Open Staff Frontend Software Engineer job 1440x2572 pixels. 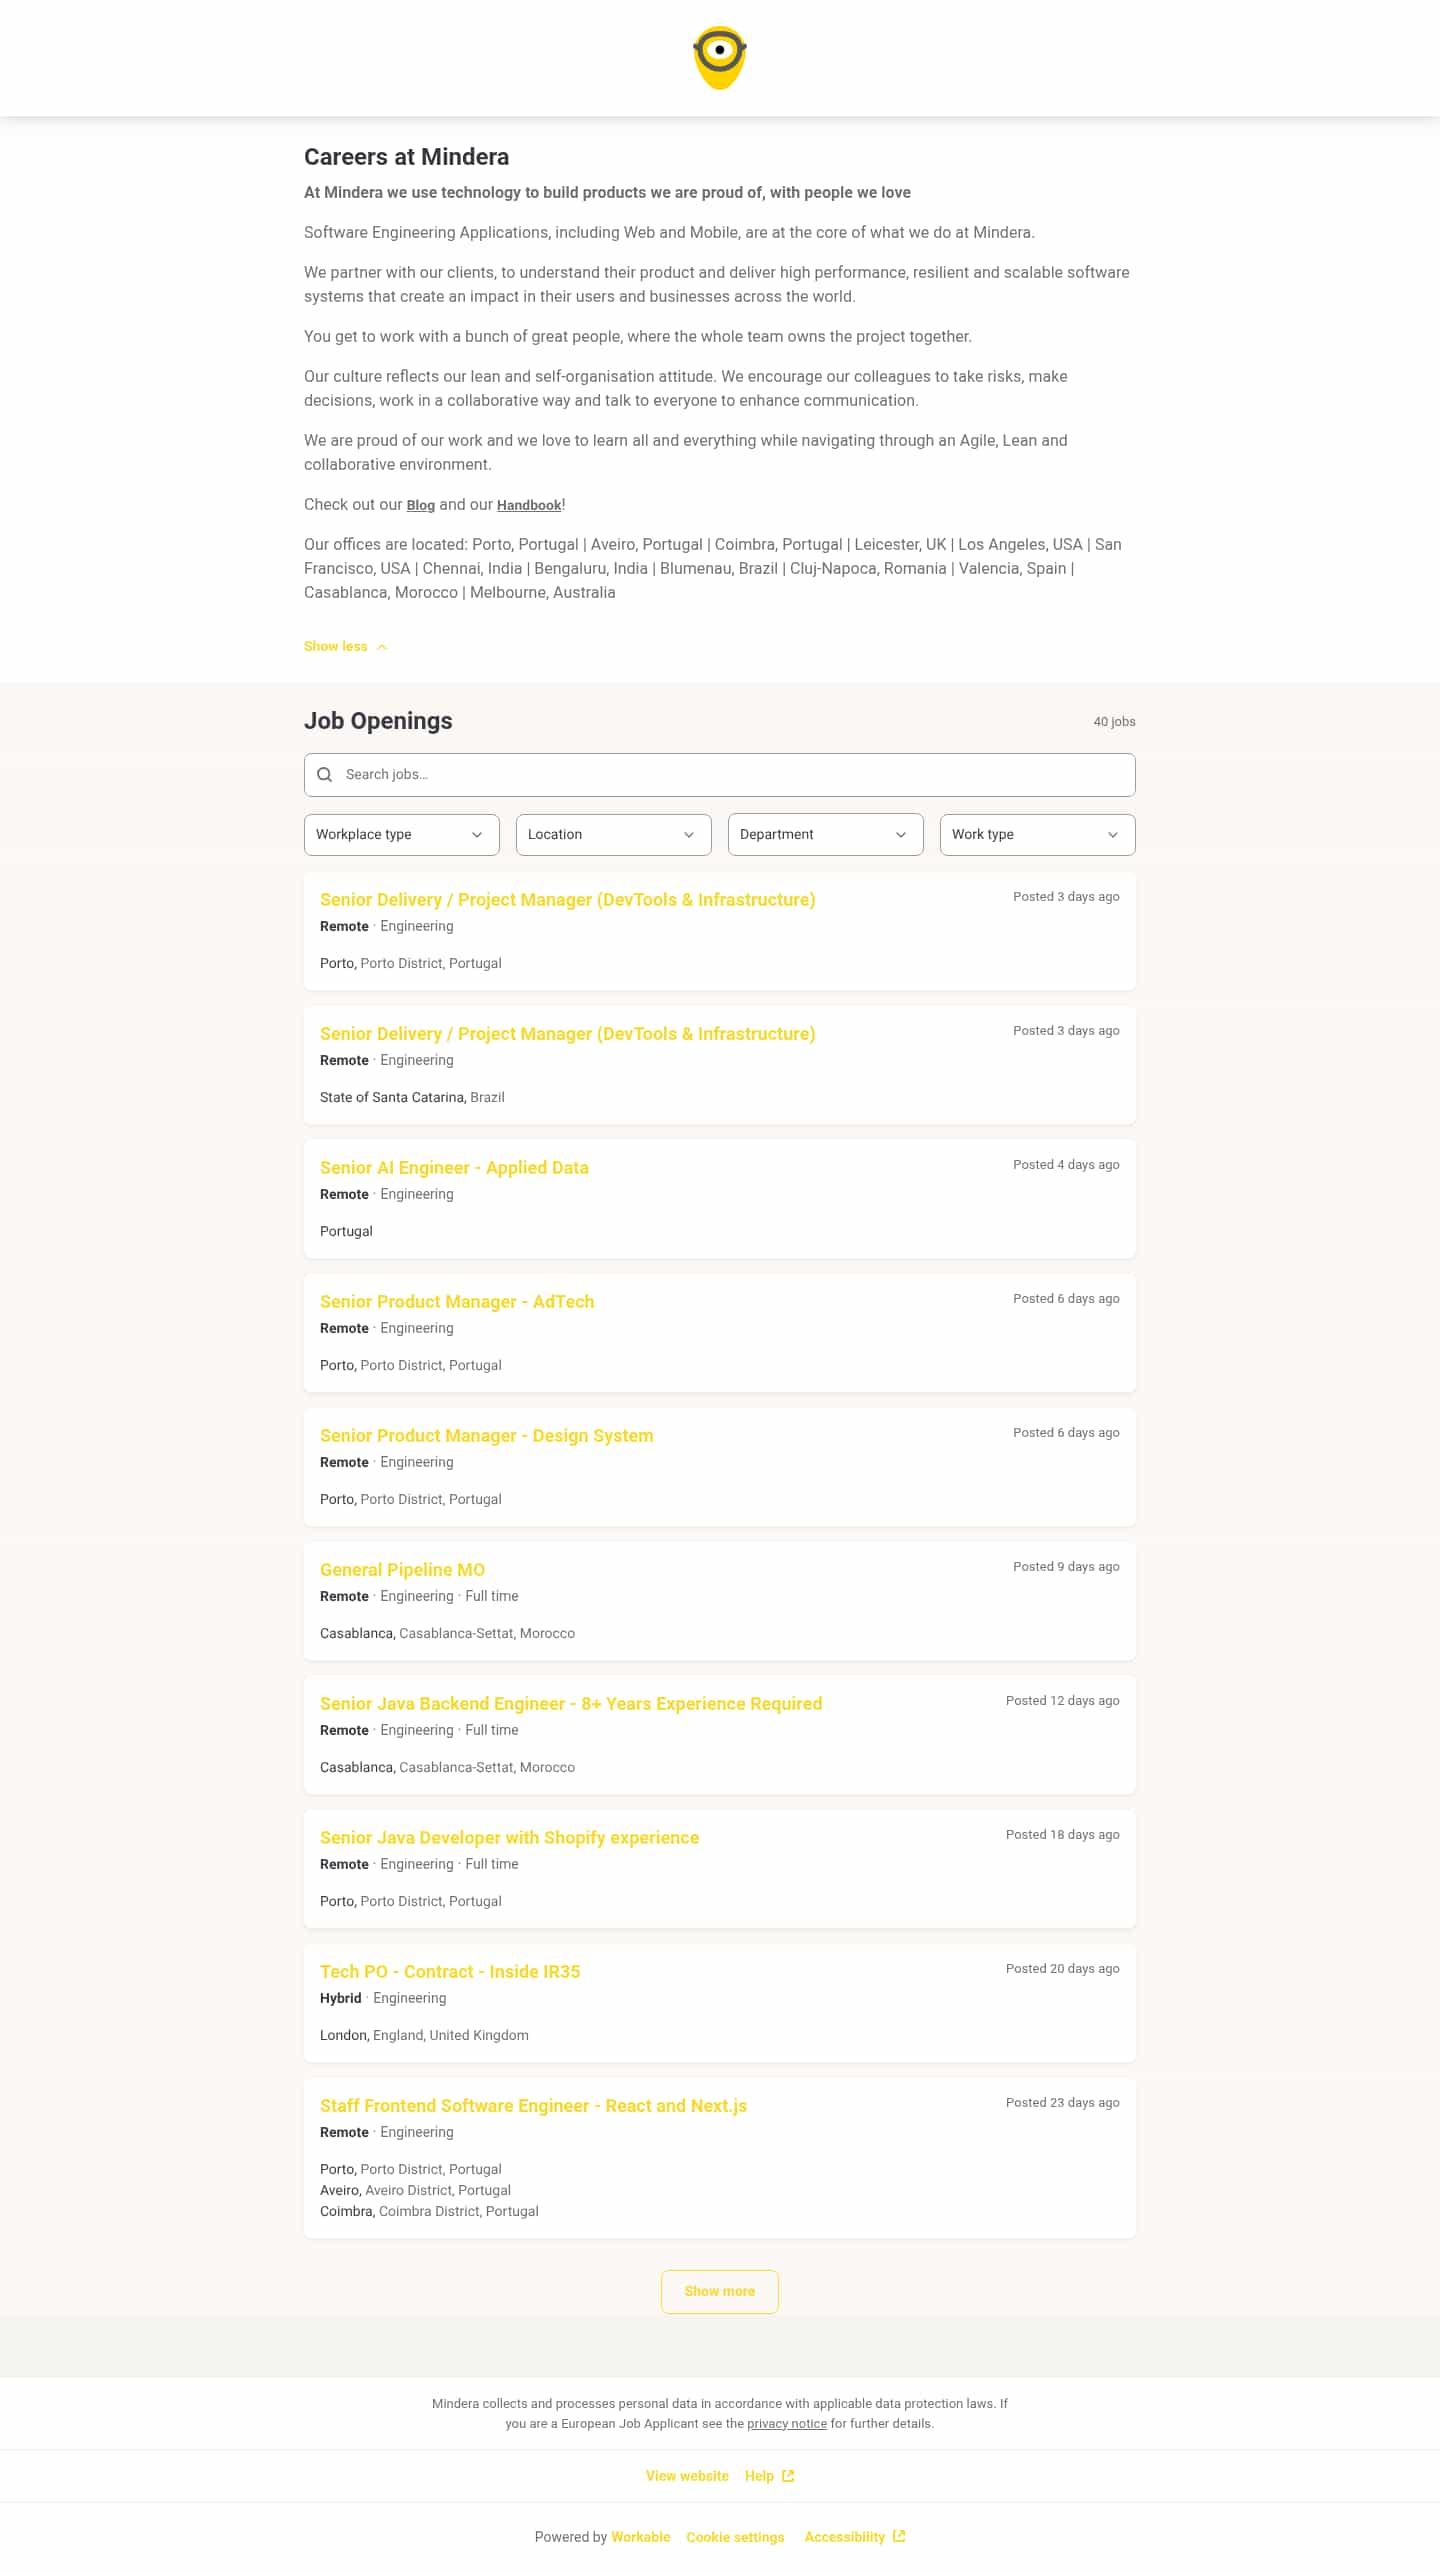tap(533, 2106)
